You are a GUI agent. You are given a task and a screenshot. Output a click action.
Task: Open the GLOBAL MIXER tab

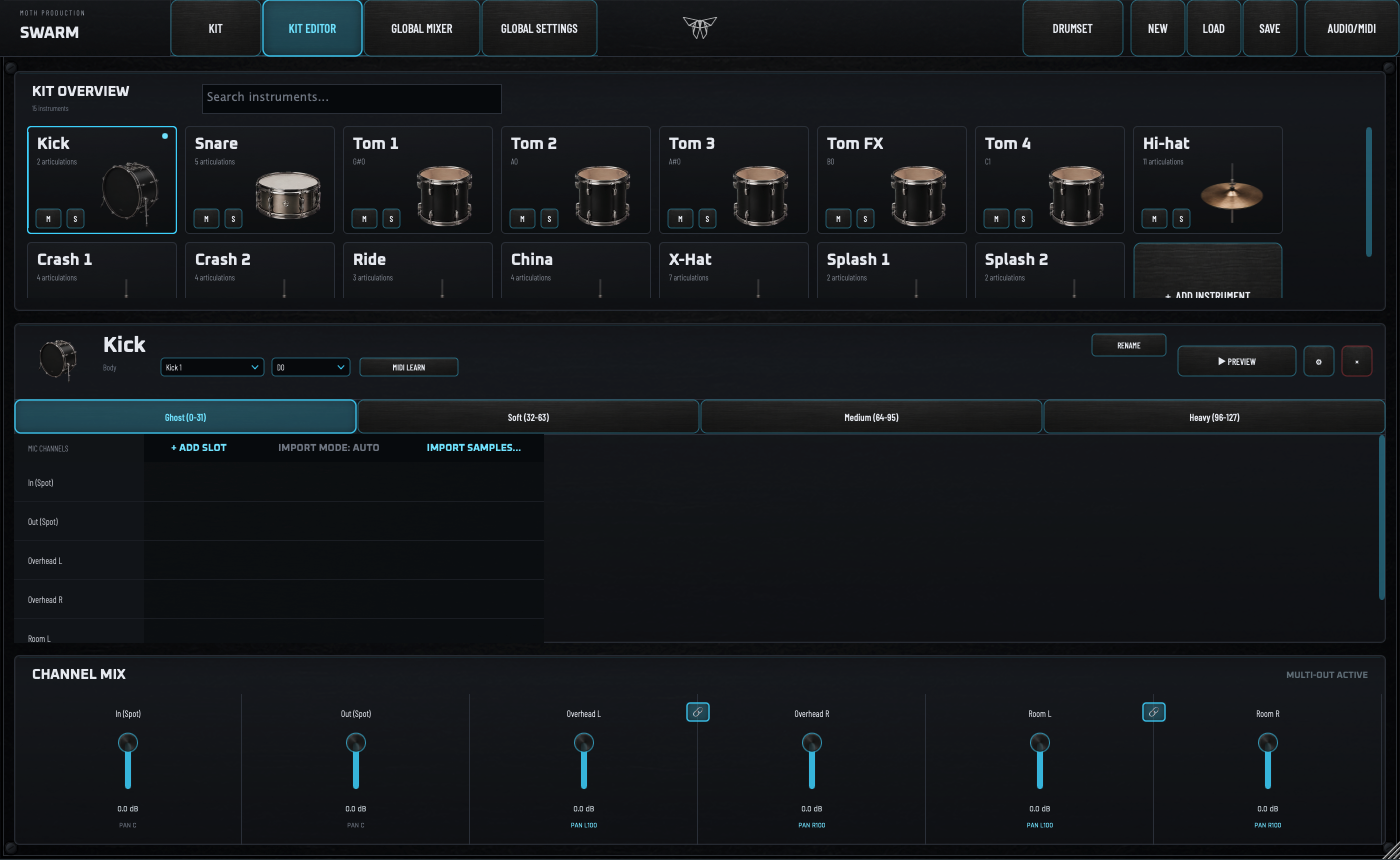(422, 28)
